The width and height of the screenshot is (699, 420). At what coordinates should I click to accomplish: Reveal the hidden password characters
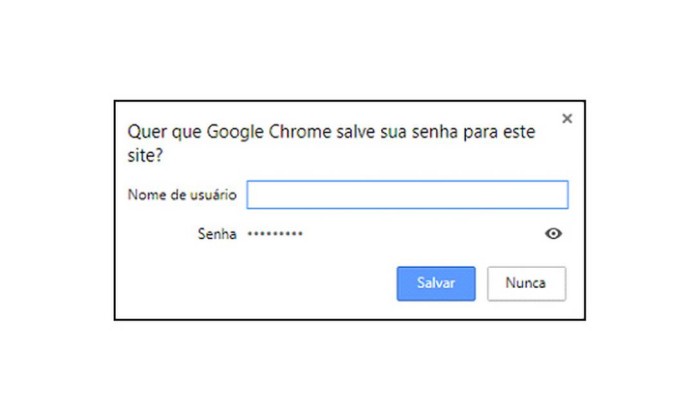pyautogui.click(x=553, y=234)
